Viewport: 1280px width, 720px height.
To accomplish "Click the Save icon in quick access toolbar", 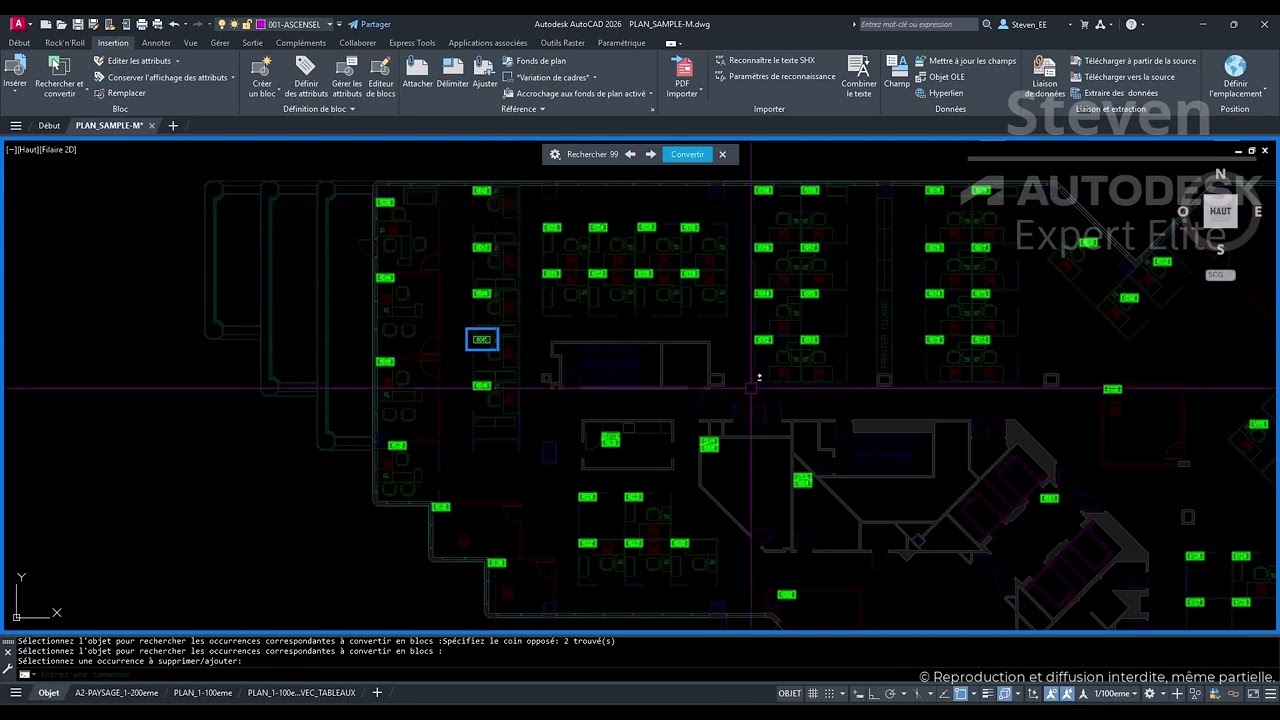I will coord(77,24).
